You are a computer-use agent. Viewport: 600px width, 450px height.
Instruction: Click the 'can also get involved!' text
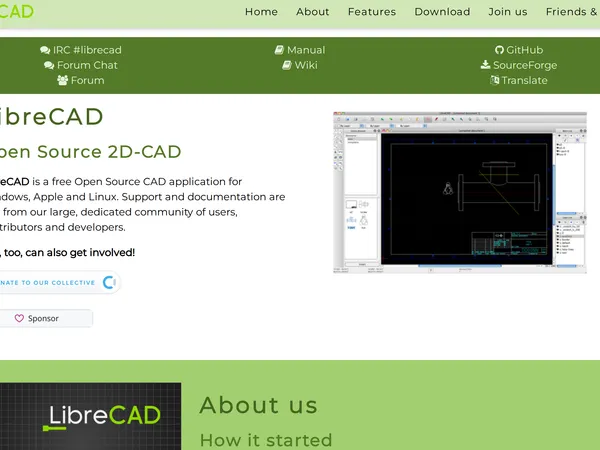tap(80, 253)
